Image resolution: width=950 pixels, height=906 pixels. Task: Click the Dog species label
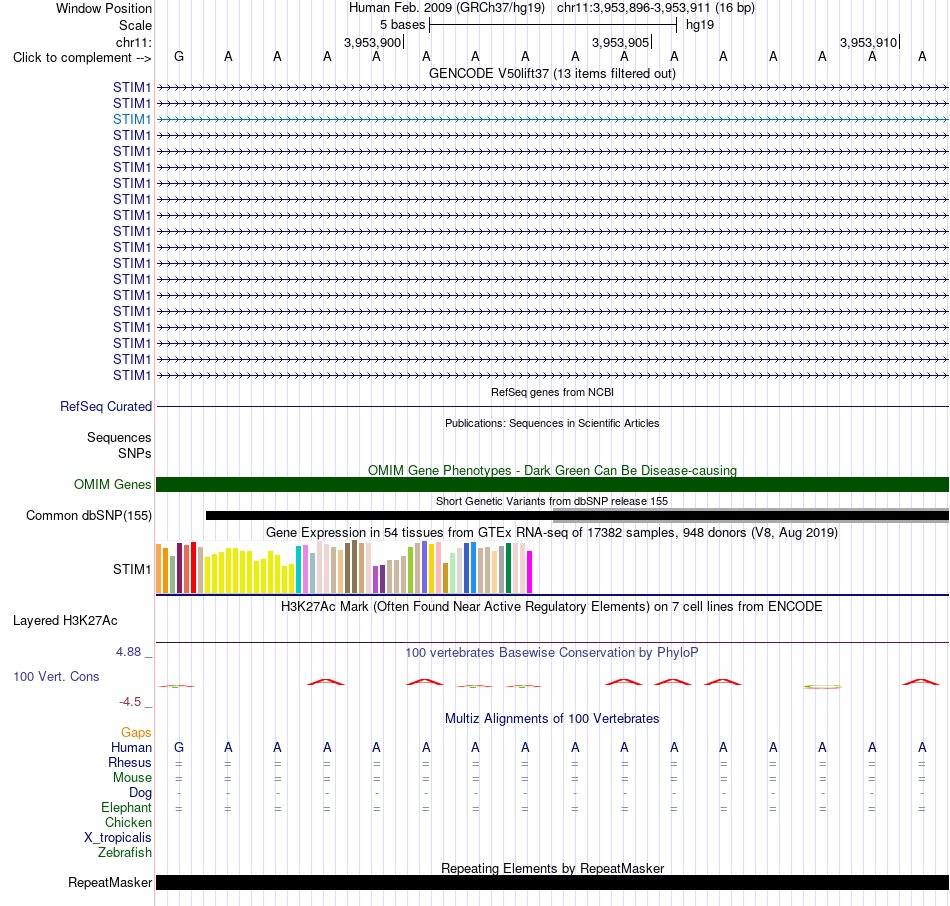(140, 793)
